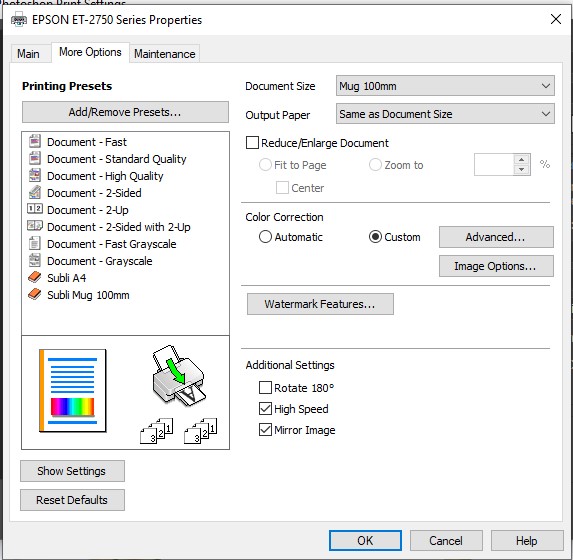Select the Document - Fast preset icon
This screenshot has height=560, width=573.
click(35, 141)
